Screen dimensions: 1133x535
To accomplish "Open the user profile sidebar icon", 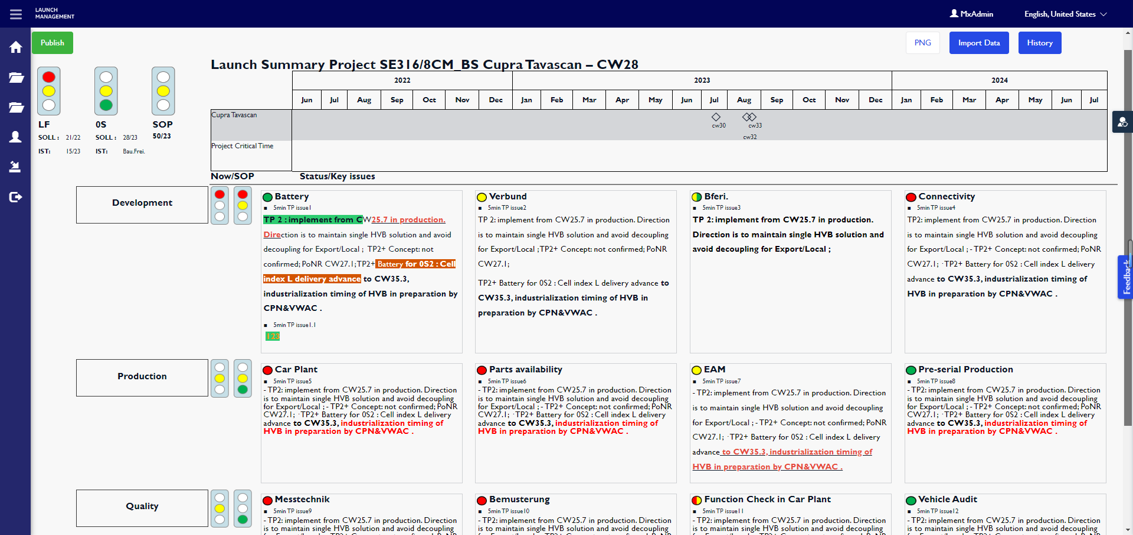I will 15,137.
